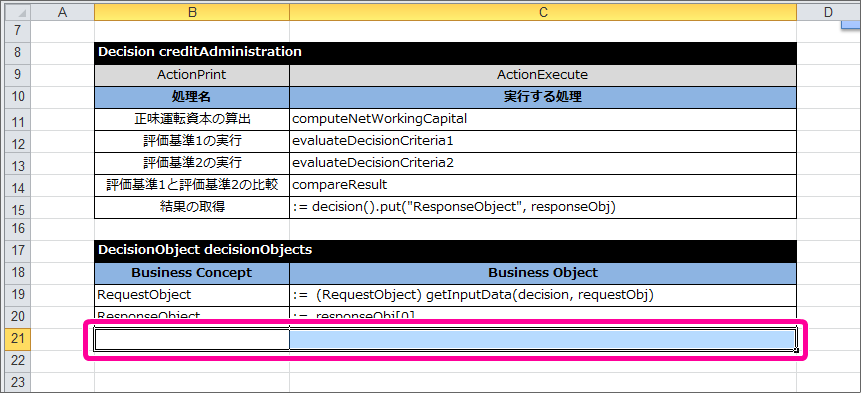Click the evaluateDecisionCriteria1 cell
This screenshot has height=393, width=861.
543,141
